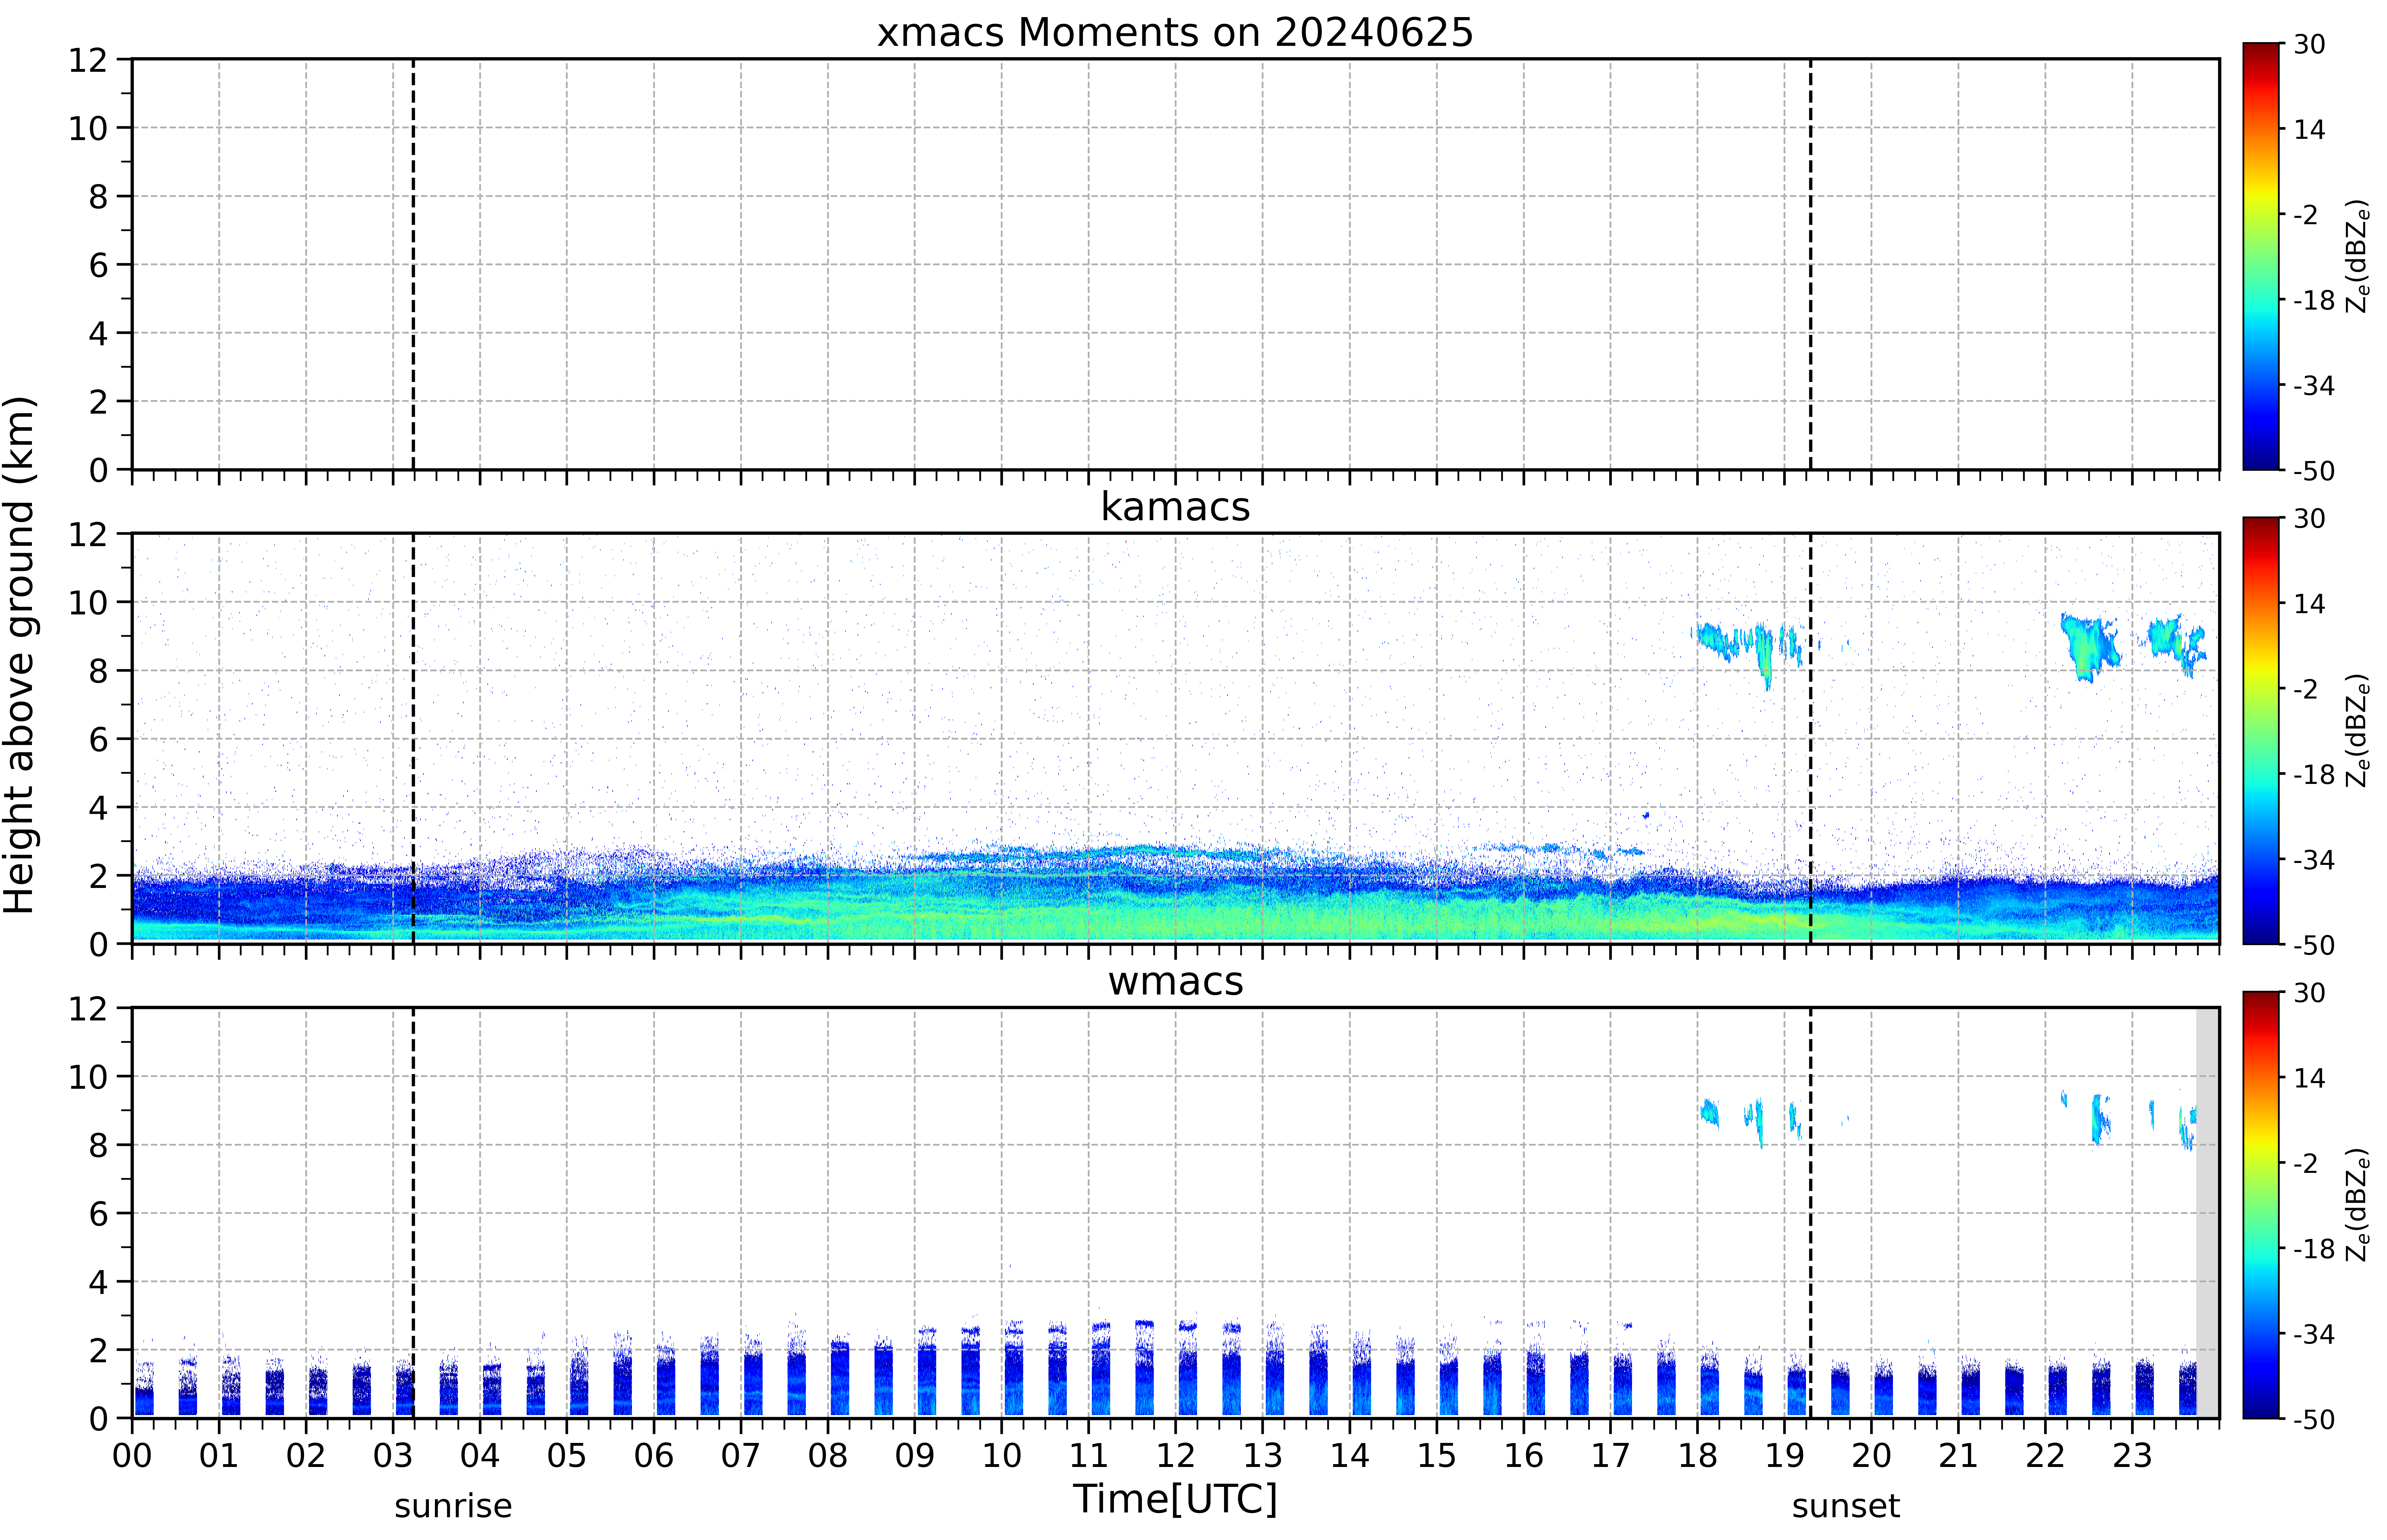2387x1540 pixels.
Task: Click the time tick label '06'
Action: 654,1456
